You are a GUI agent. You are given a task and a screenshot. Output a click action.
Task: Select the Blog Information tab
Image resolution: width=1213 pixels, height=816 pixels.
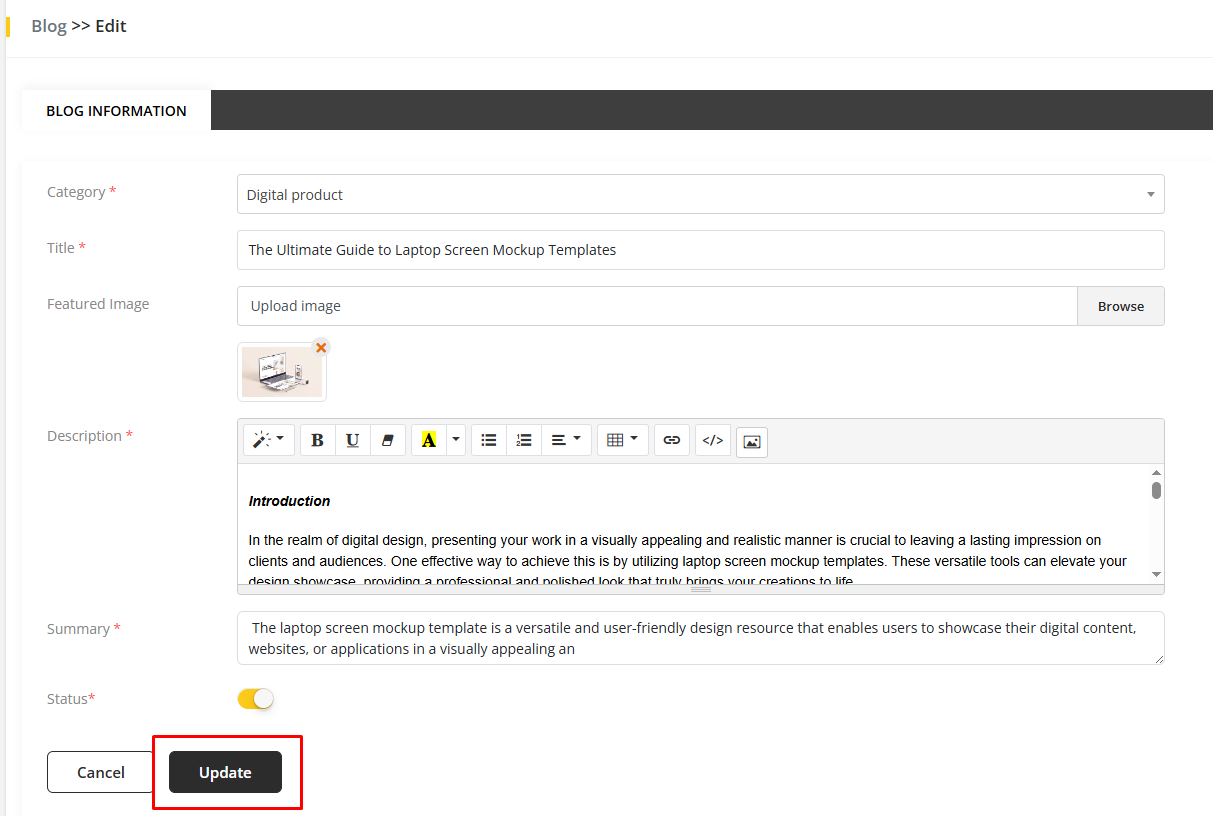(116, 111)
